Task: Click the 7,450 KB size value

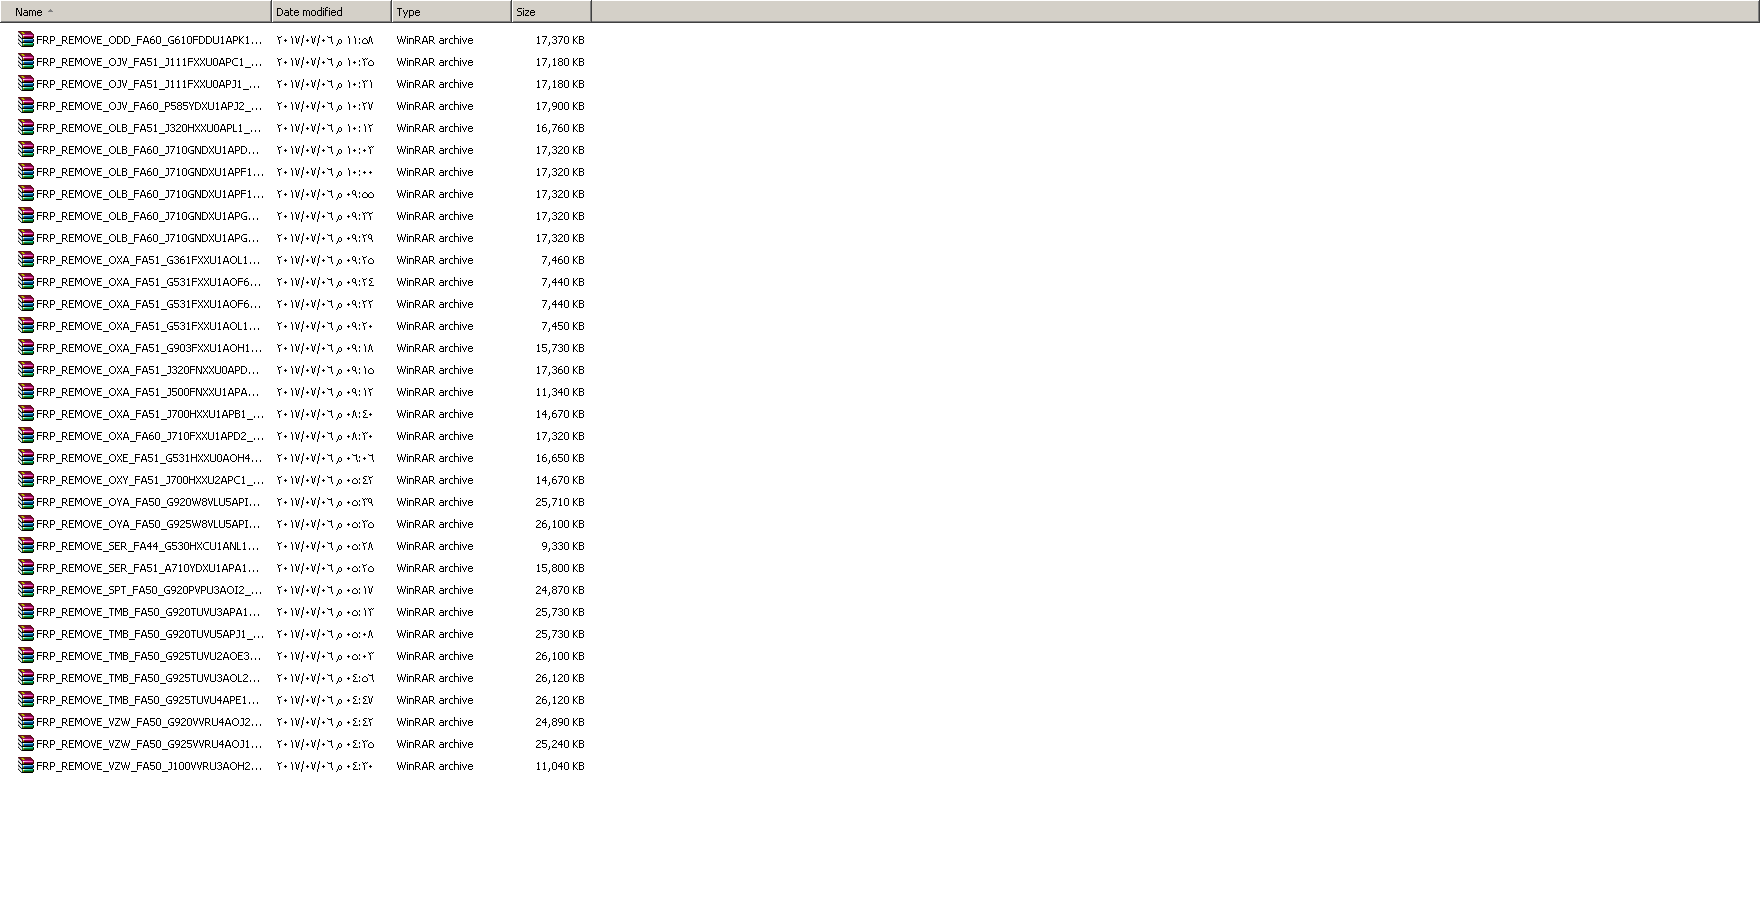Action: point(563,326)
